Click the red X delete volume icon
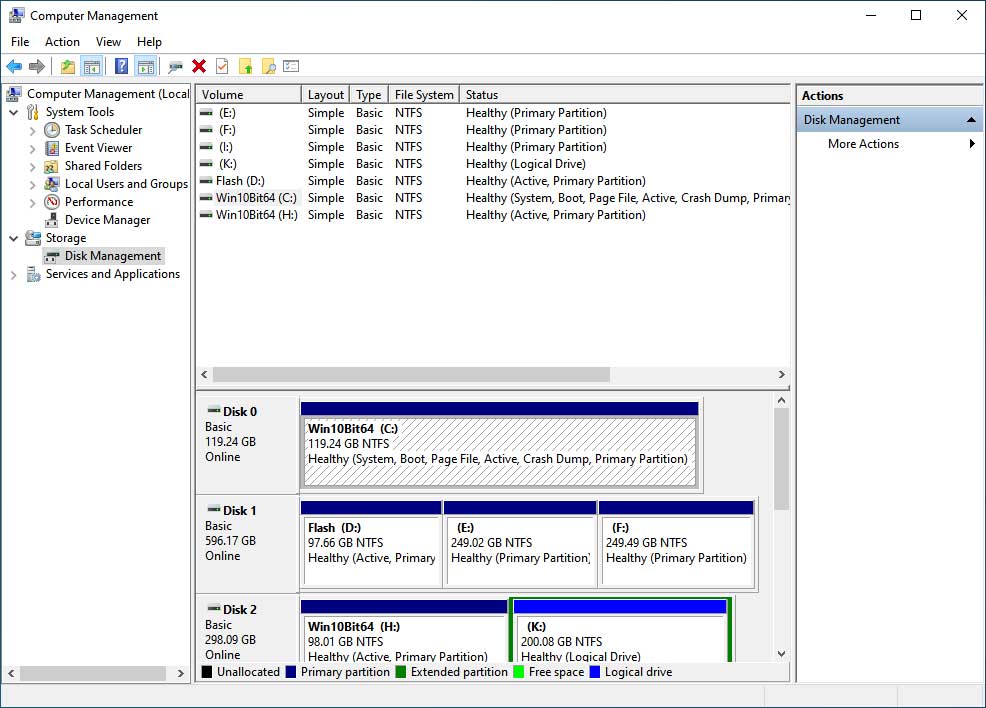Viewport: 986px width, 708px height. pos(198,66)
